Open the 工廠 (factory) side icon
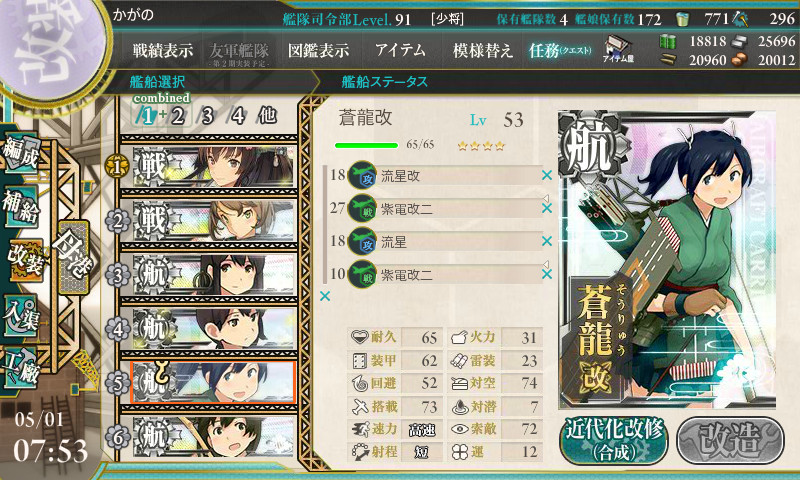 pos(21,368)
